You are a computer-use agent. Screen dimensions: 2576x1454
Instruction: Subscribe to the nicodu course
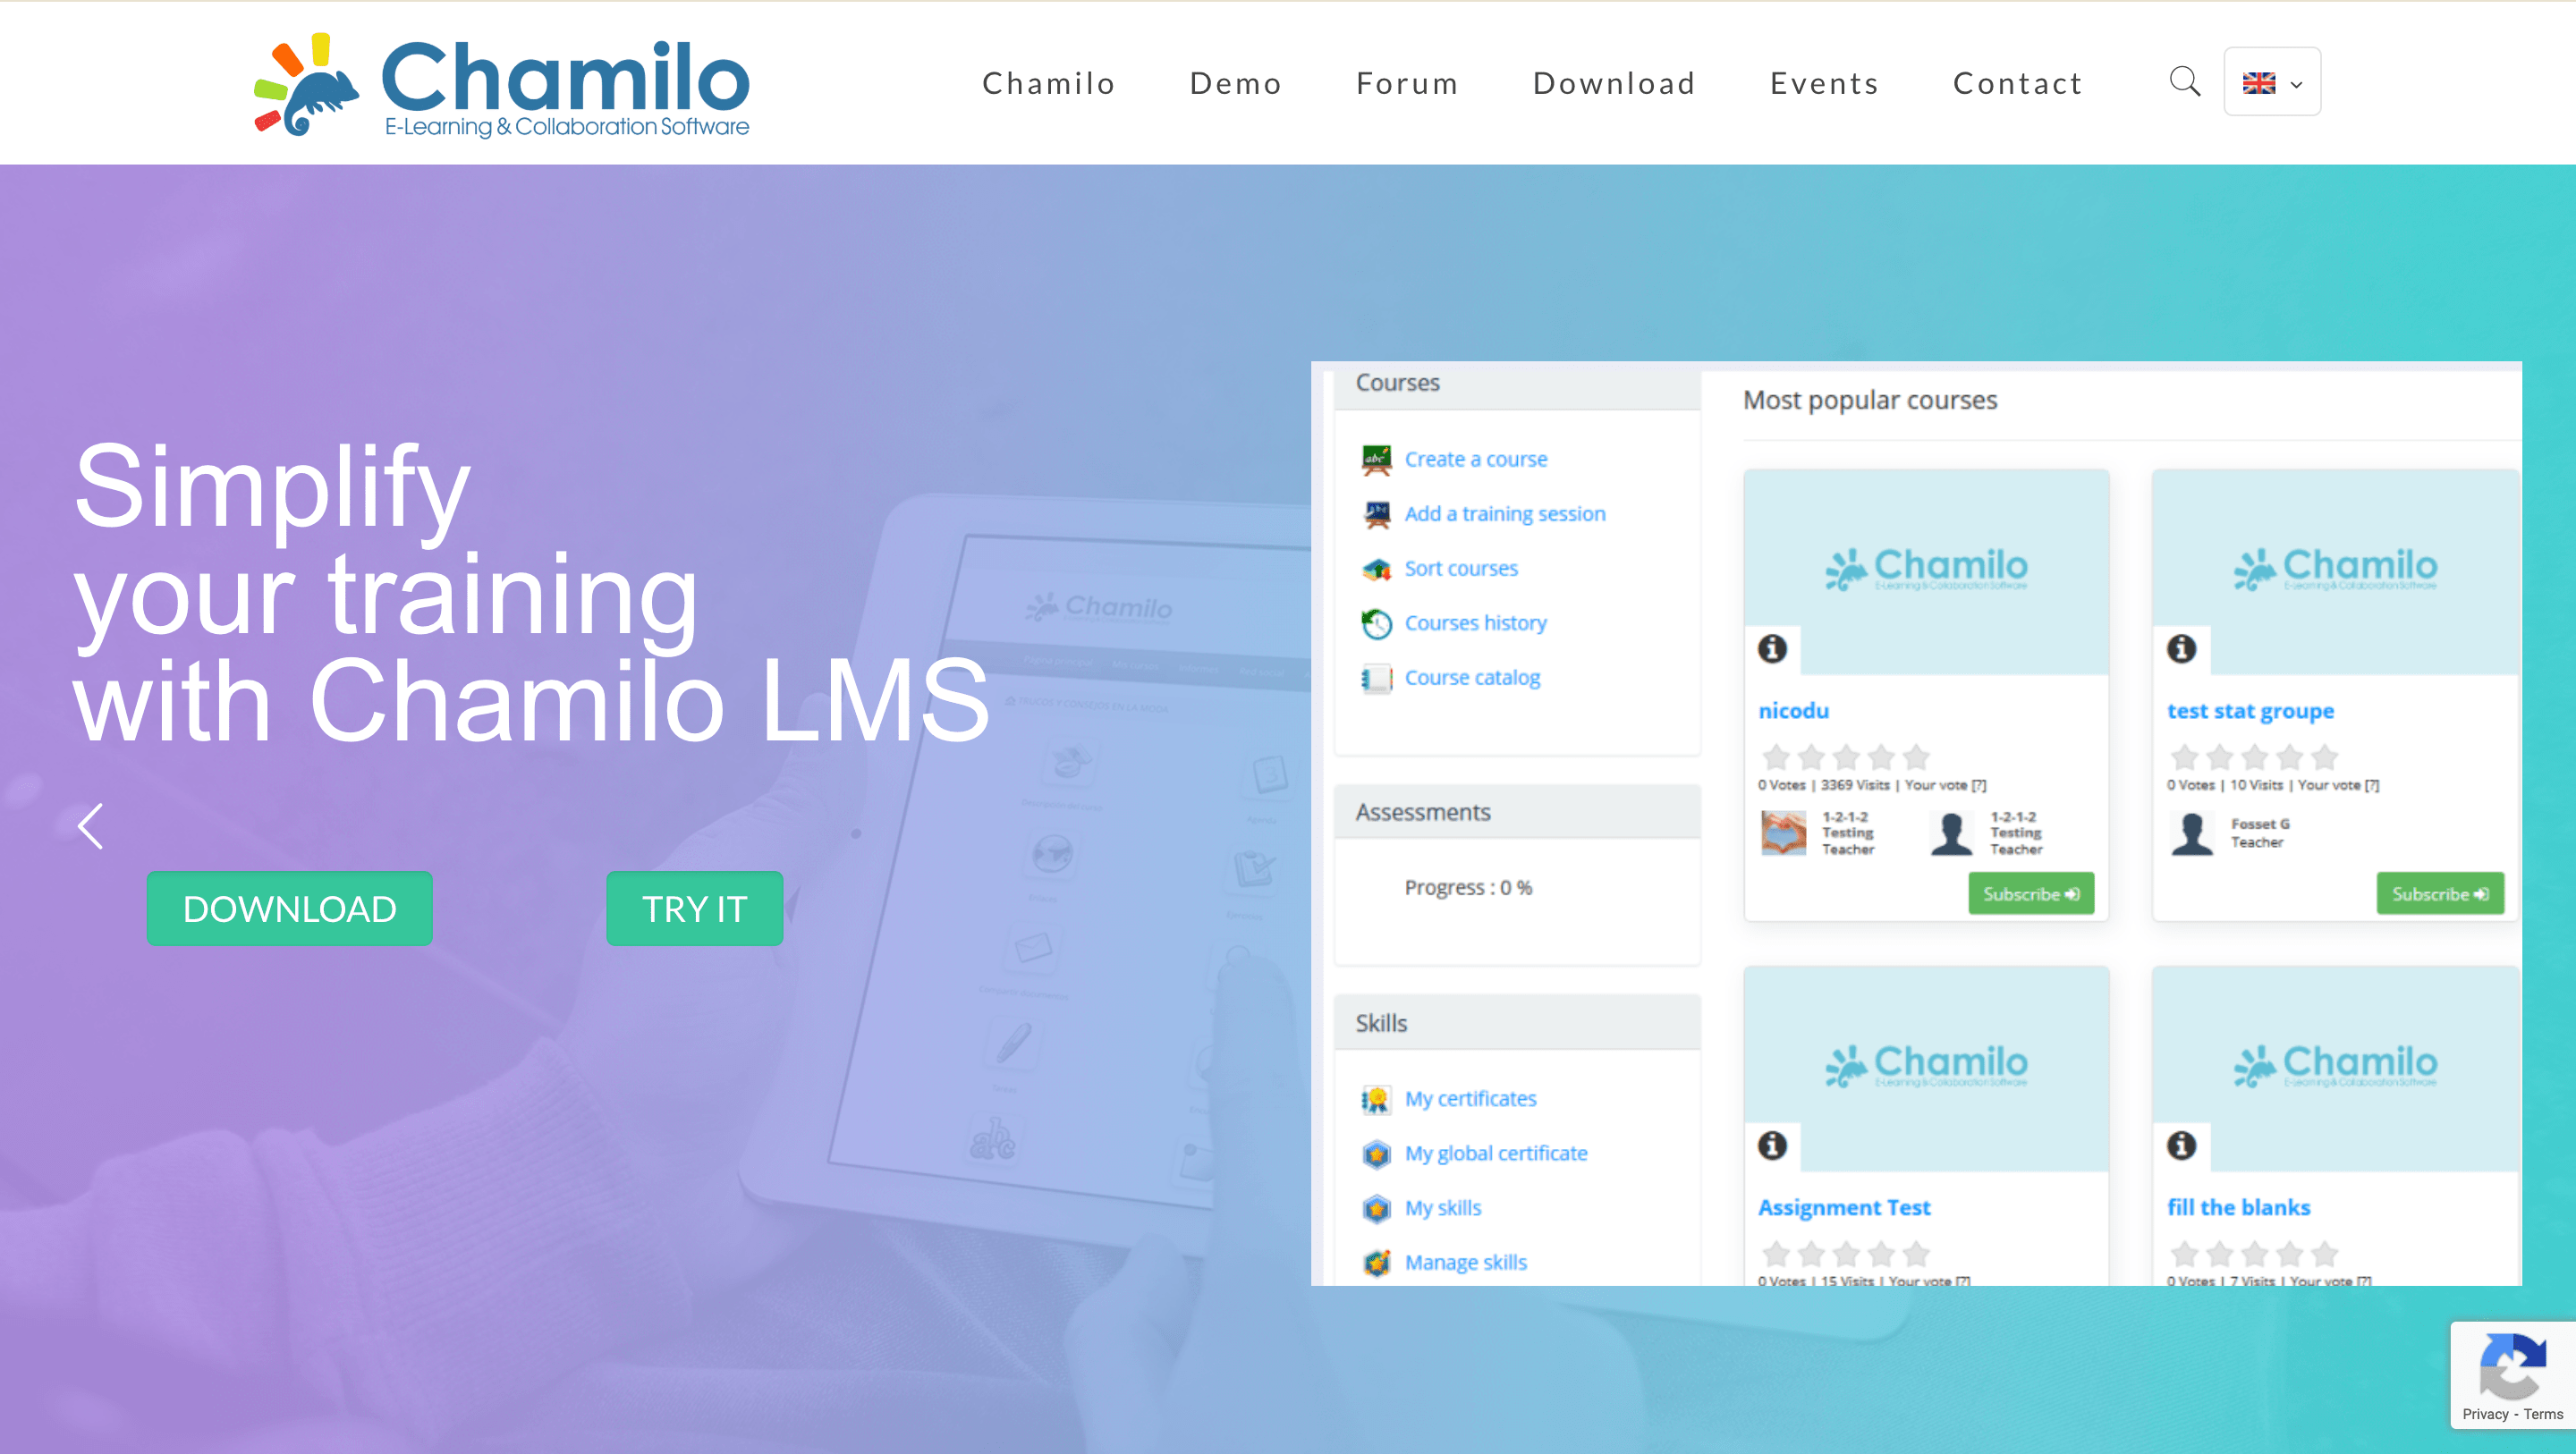[2031, 893]
